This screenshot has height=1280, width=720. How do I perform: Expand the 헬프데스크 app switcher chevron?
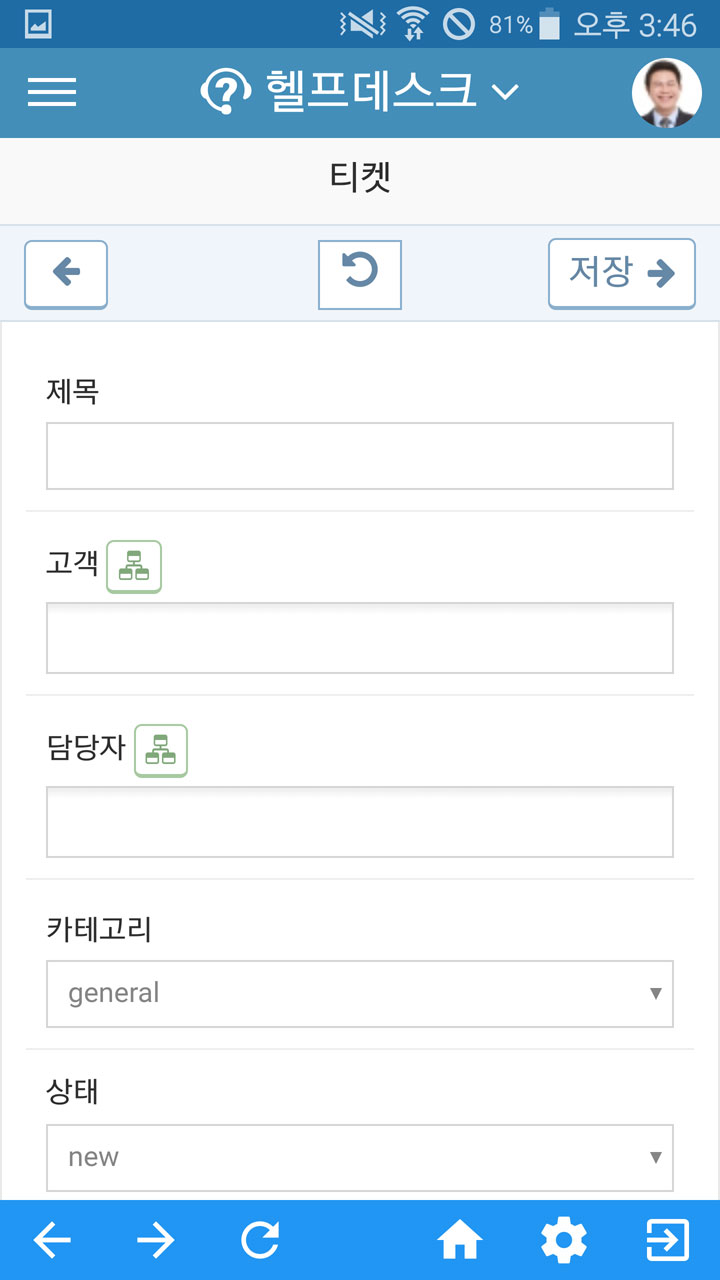click(505, 93)
